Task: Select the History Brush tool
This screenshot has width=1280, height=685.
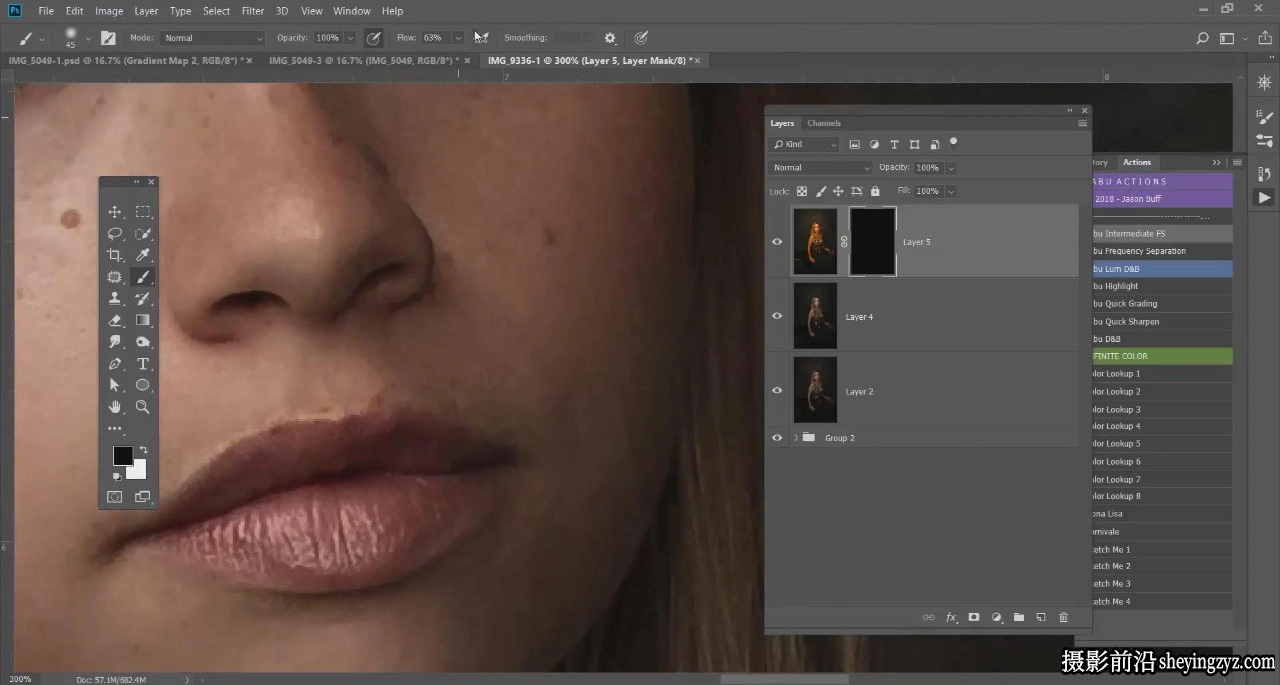Action: 143,299
